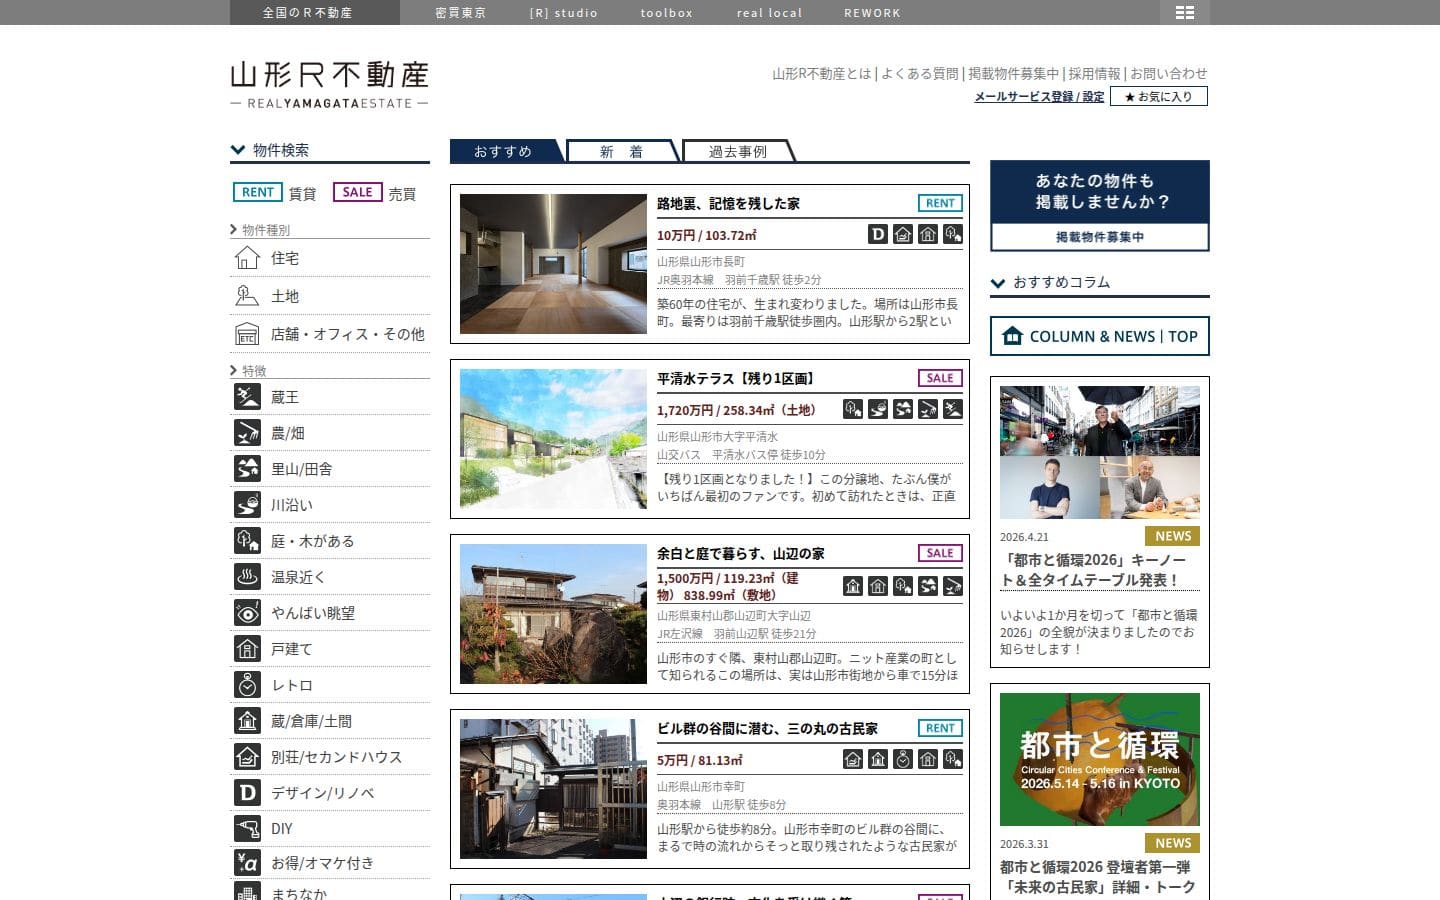Click the house icon in COLUMN & NEWS button
Viewport: 1440px width, 900px height.
click(1013, 336)
